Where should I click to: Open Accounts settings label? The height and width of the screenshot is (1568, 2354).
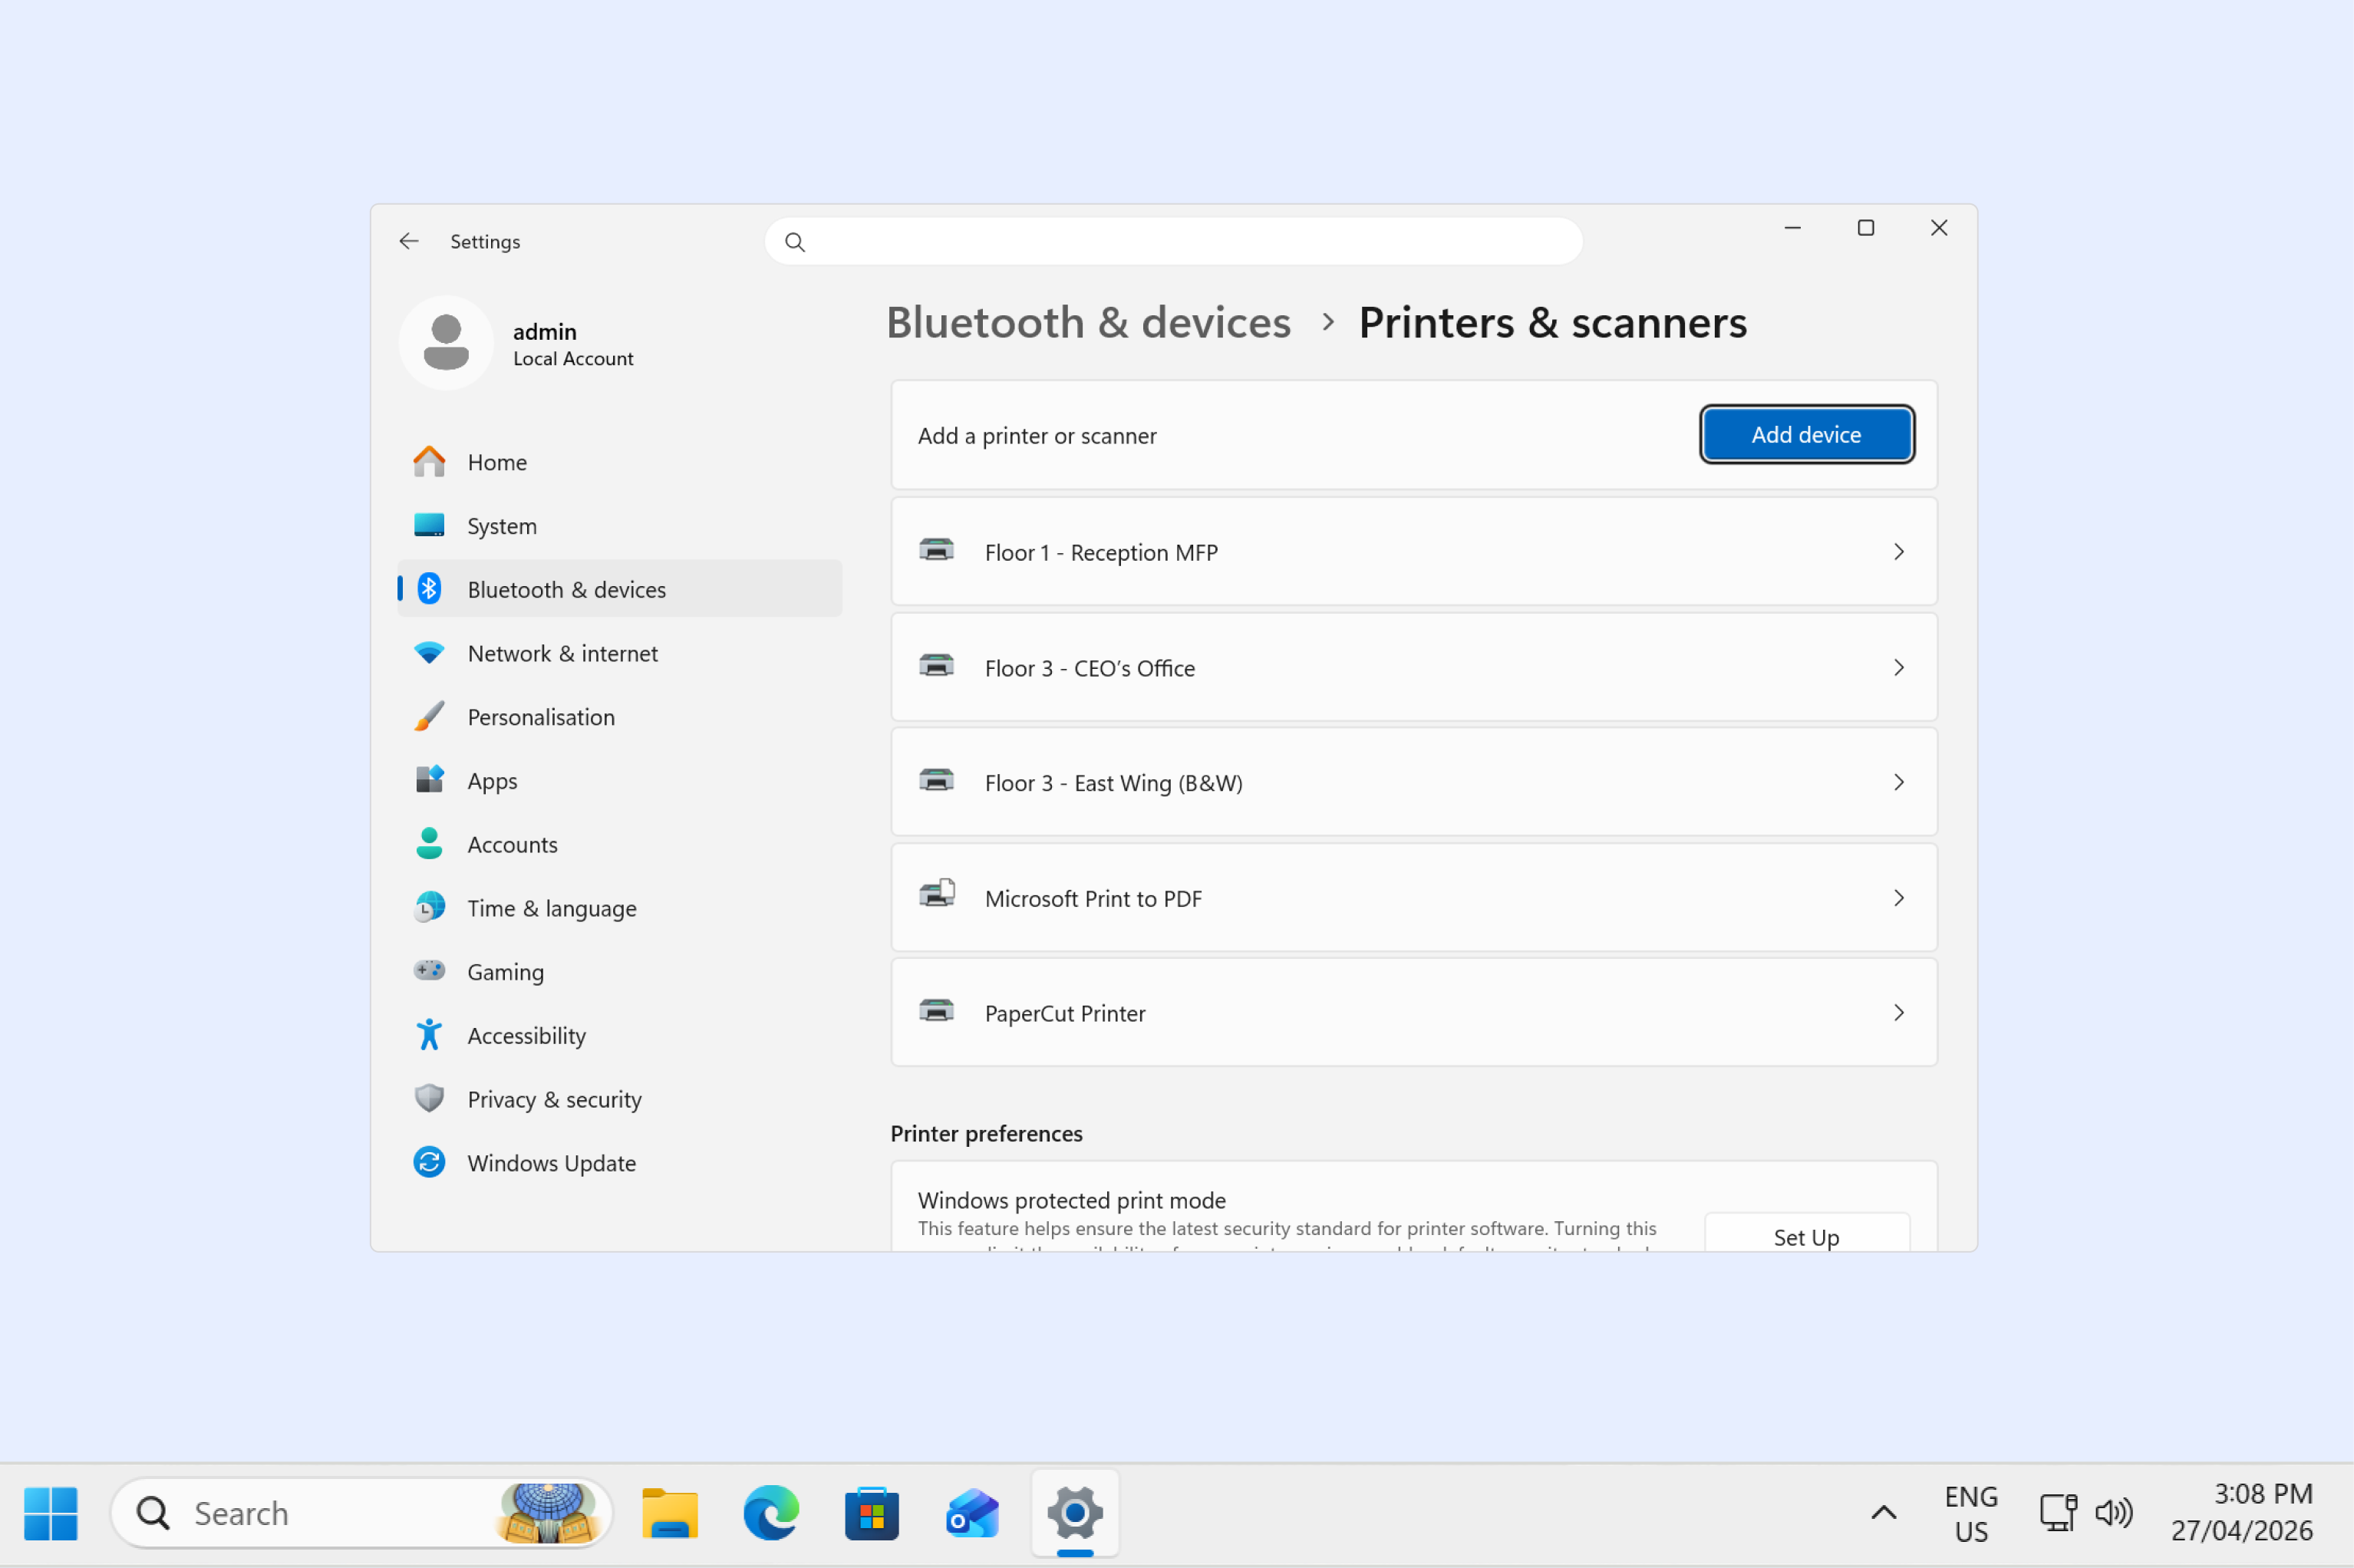(513, 844)
